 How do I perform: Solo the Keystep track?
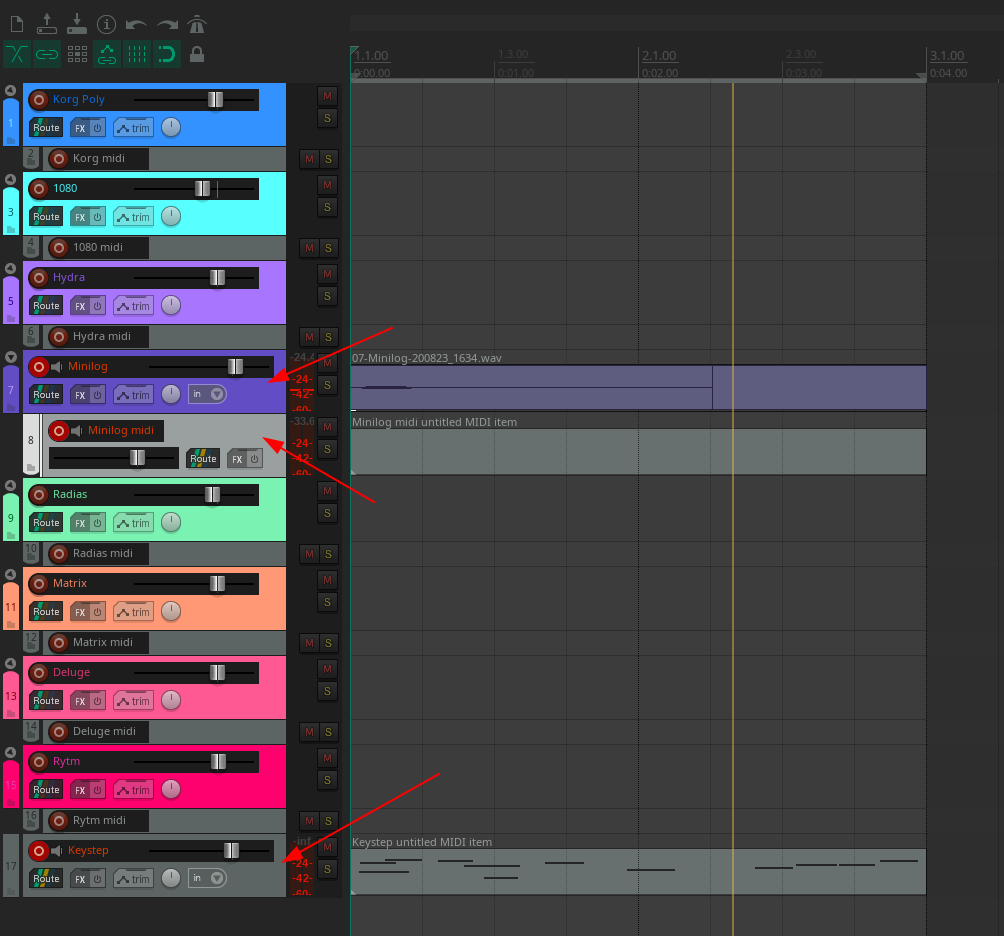[x=327, y=869]
